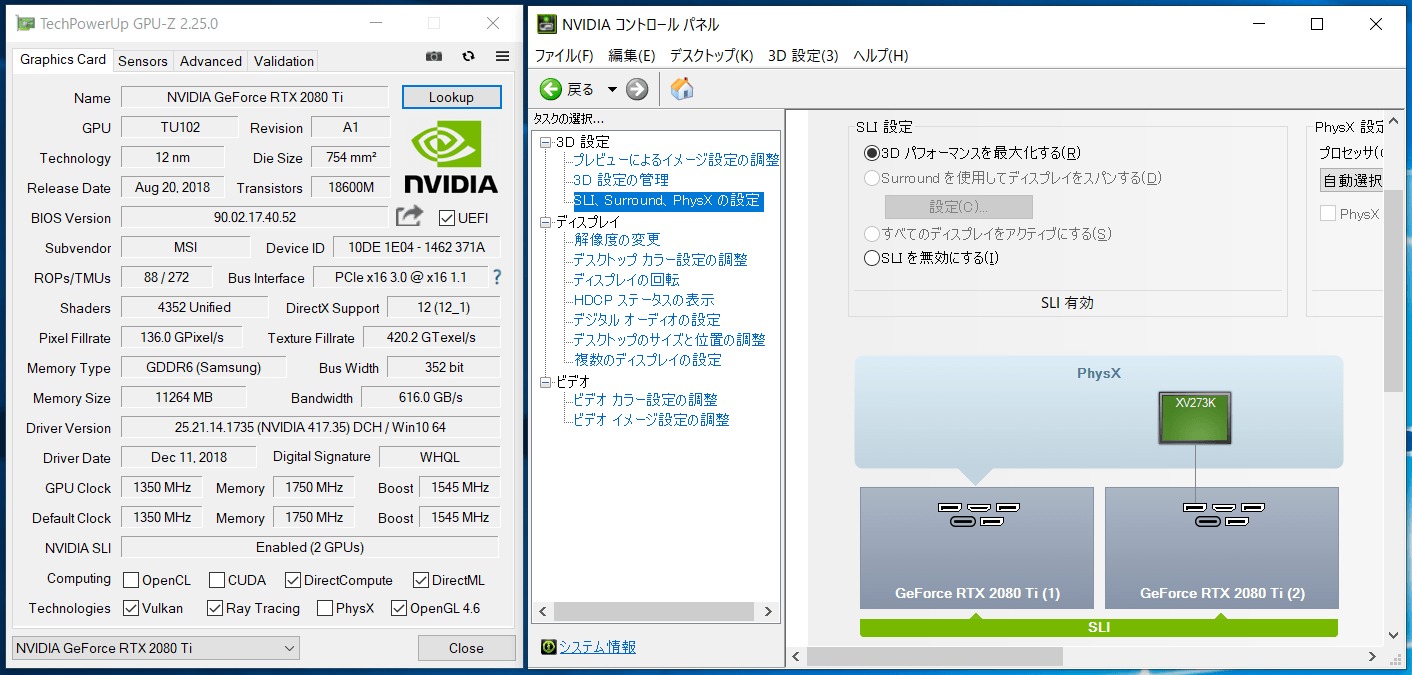Click the NVIDIA SLI status field

(x=310, y=547)
